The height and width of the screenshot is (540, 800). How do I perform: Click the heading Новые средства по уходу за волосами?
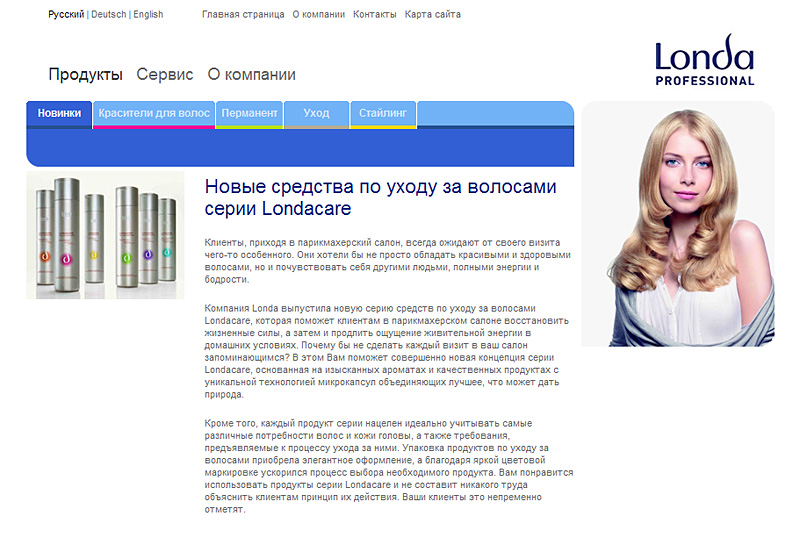tap(381, 198)
